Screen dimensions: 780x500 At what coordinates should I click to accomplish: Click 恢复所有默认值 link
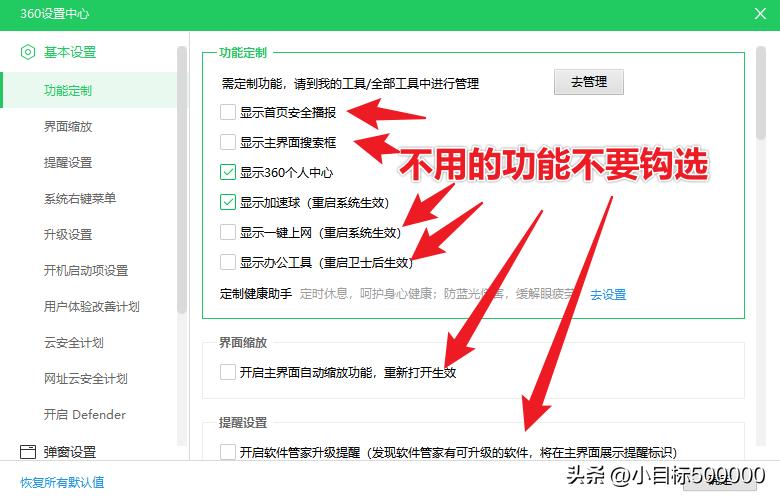point(62,482)
